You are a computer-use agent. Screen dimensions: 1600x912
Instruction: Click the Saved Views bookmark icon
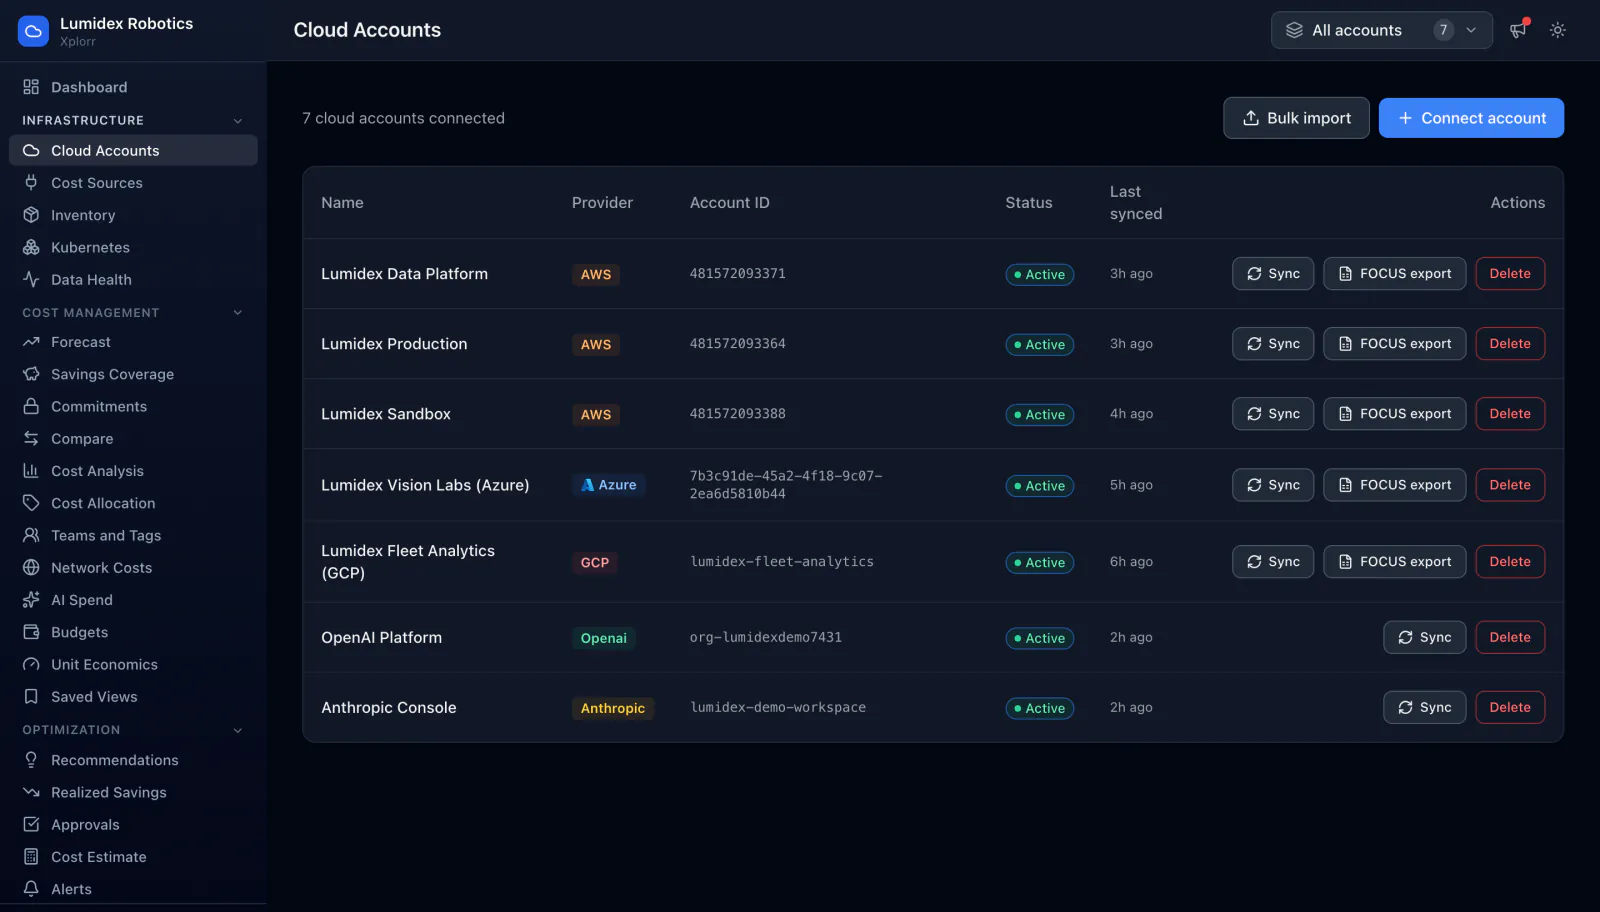(31, 697)
